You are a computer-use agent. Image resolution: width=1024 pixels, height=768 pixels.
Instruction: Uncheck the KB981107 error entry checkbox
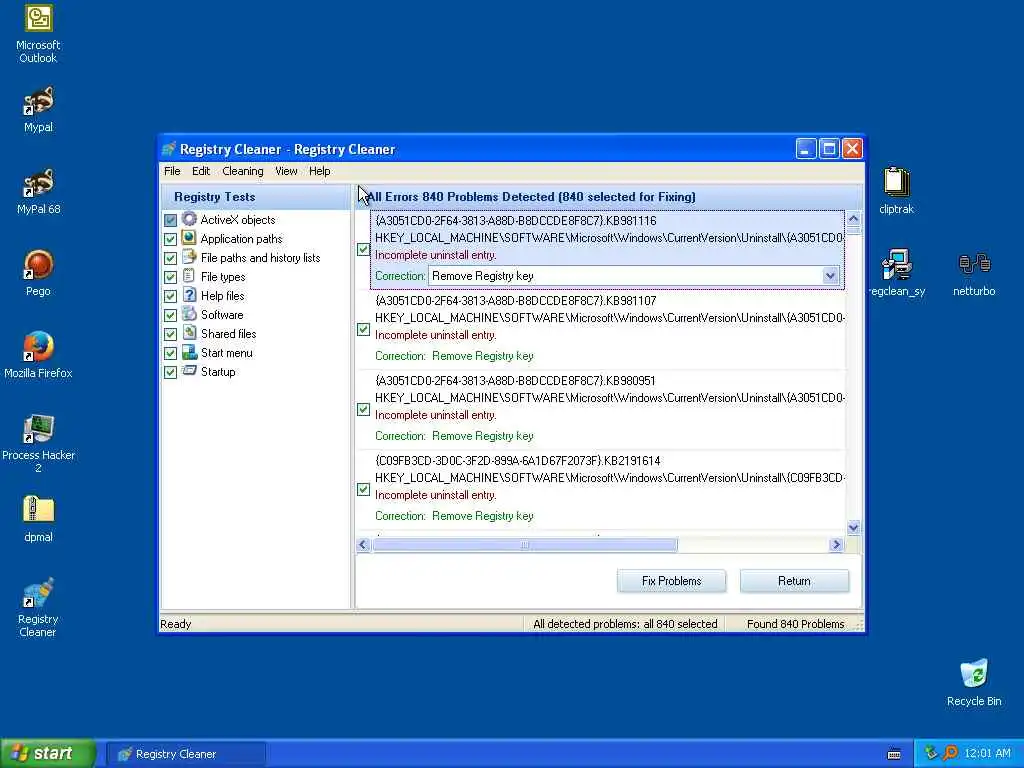[364, 330]
